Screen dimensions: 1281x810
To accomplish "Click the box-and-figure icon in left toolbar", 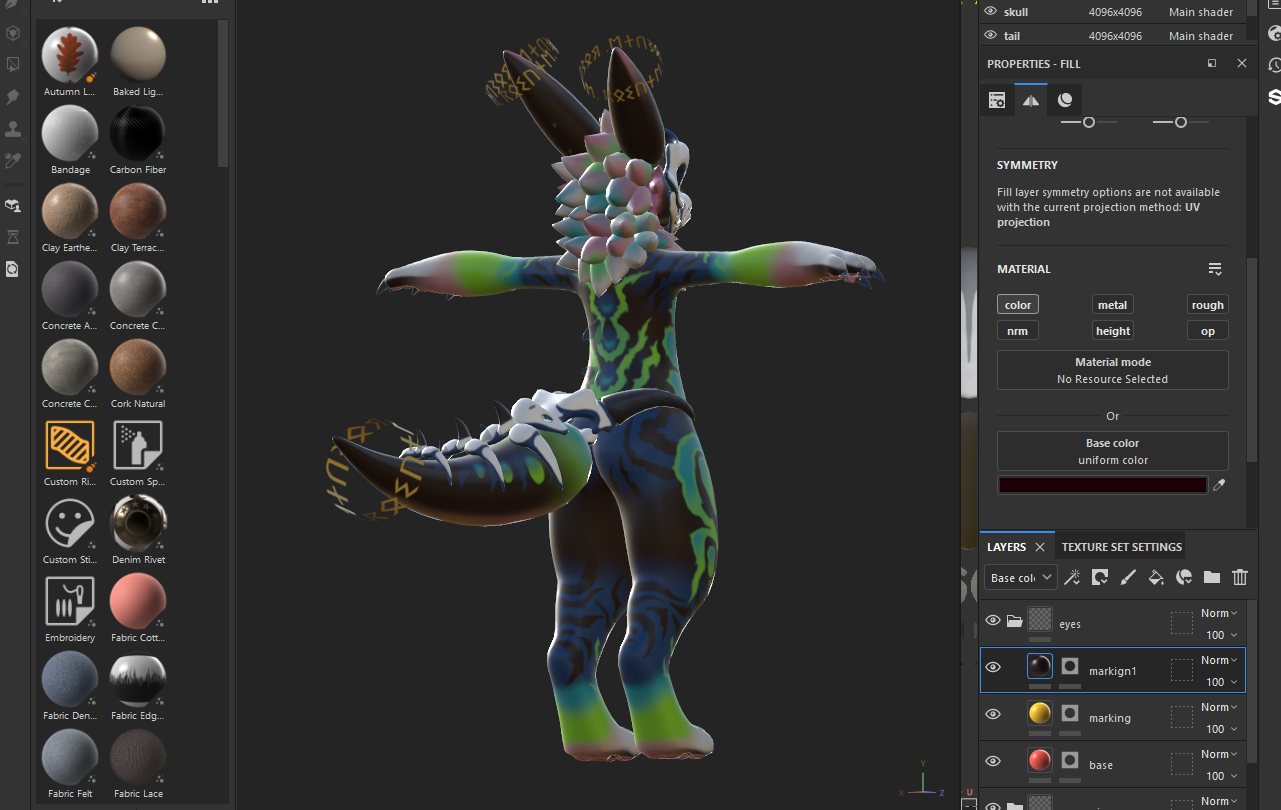I will pos(13,205).
